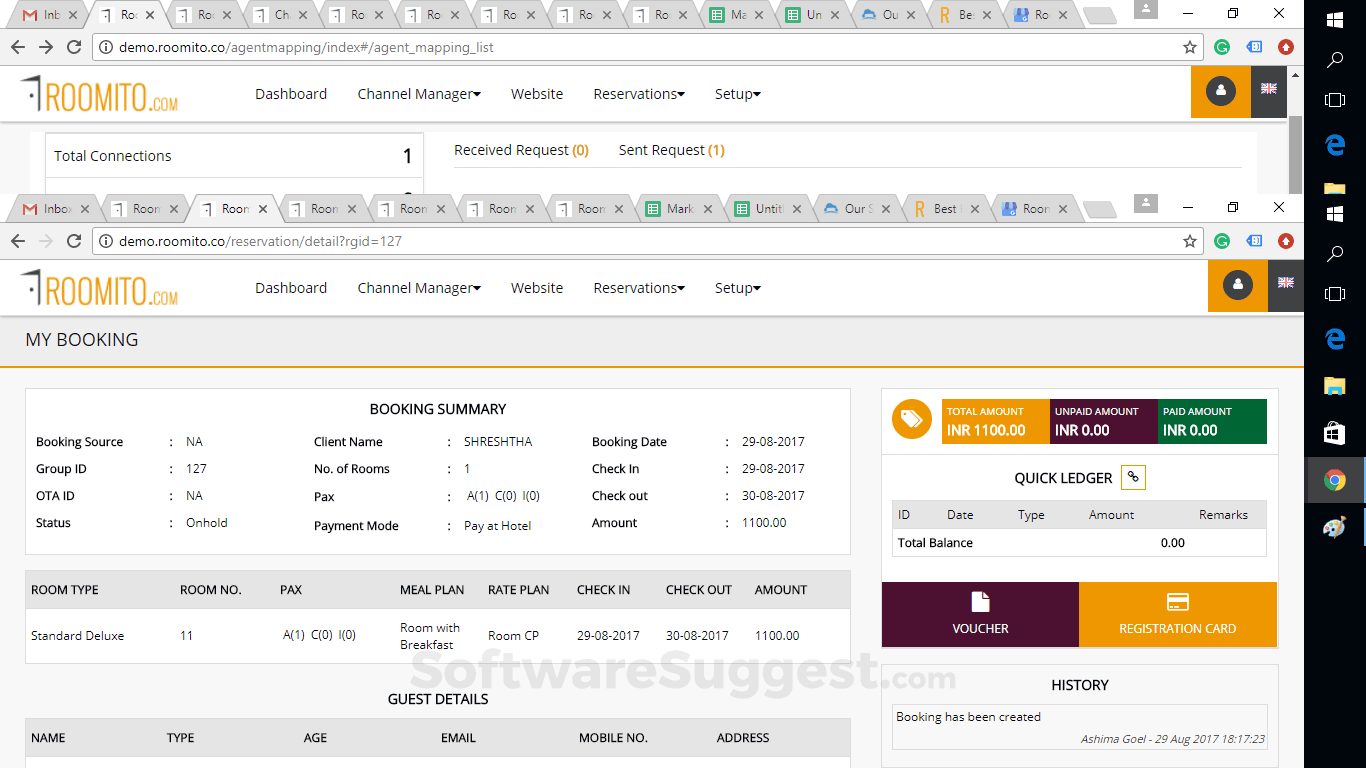This screenshot has height=768, width=1366.
Task: Click 'Pay at Hotel' payment mode
Action: (498, 526)
